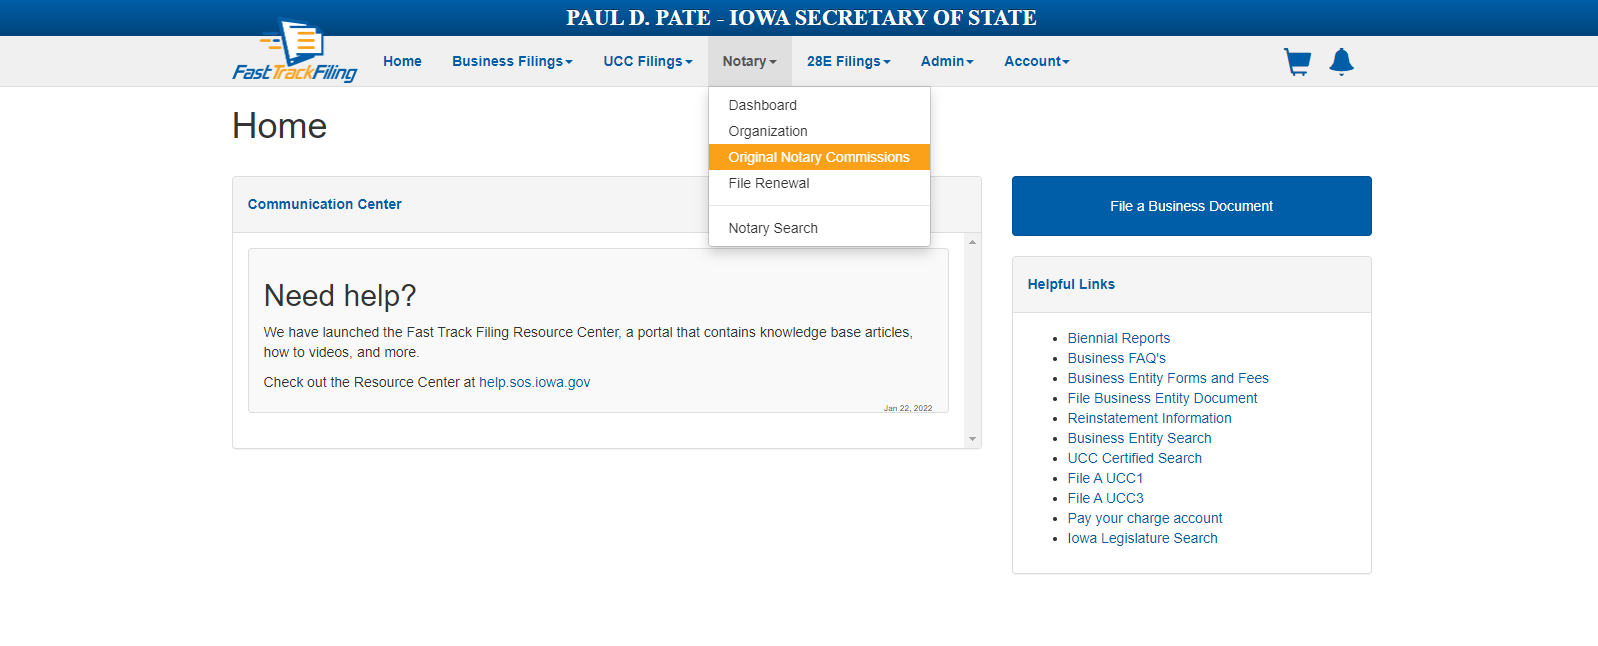Viewport: 1598px width, 646px height.
Task: Click the Fast Track Filing logo
Action: click(x=295, y=51)
